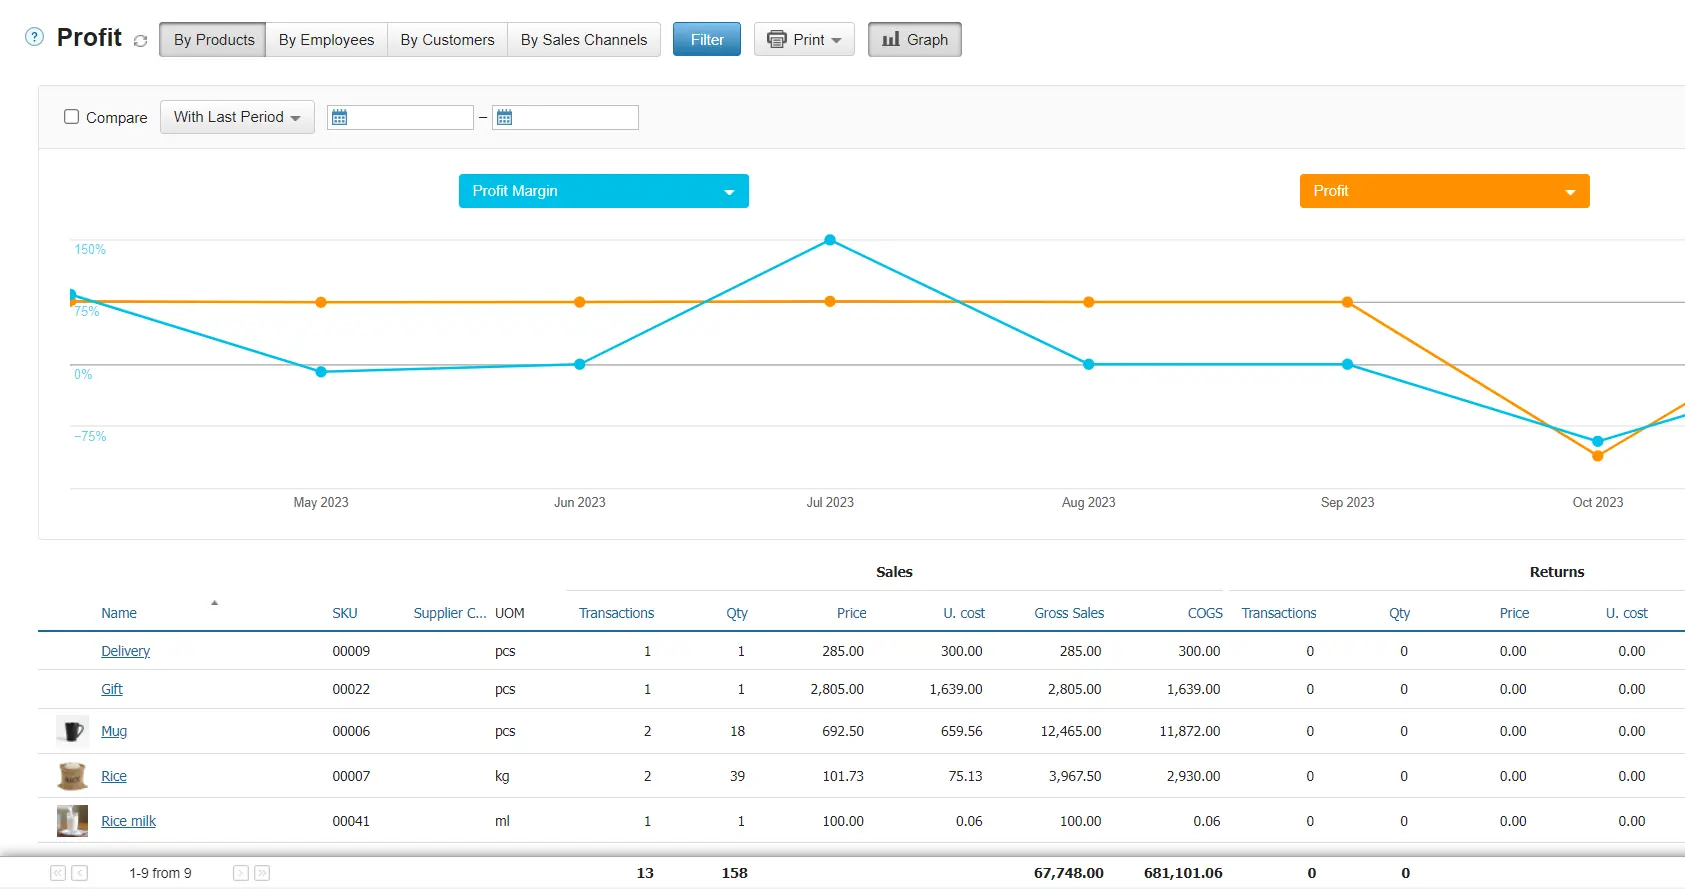Open the end date calendar icon

pyautogui.click(x=505, y=118)
